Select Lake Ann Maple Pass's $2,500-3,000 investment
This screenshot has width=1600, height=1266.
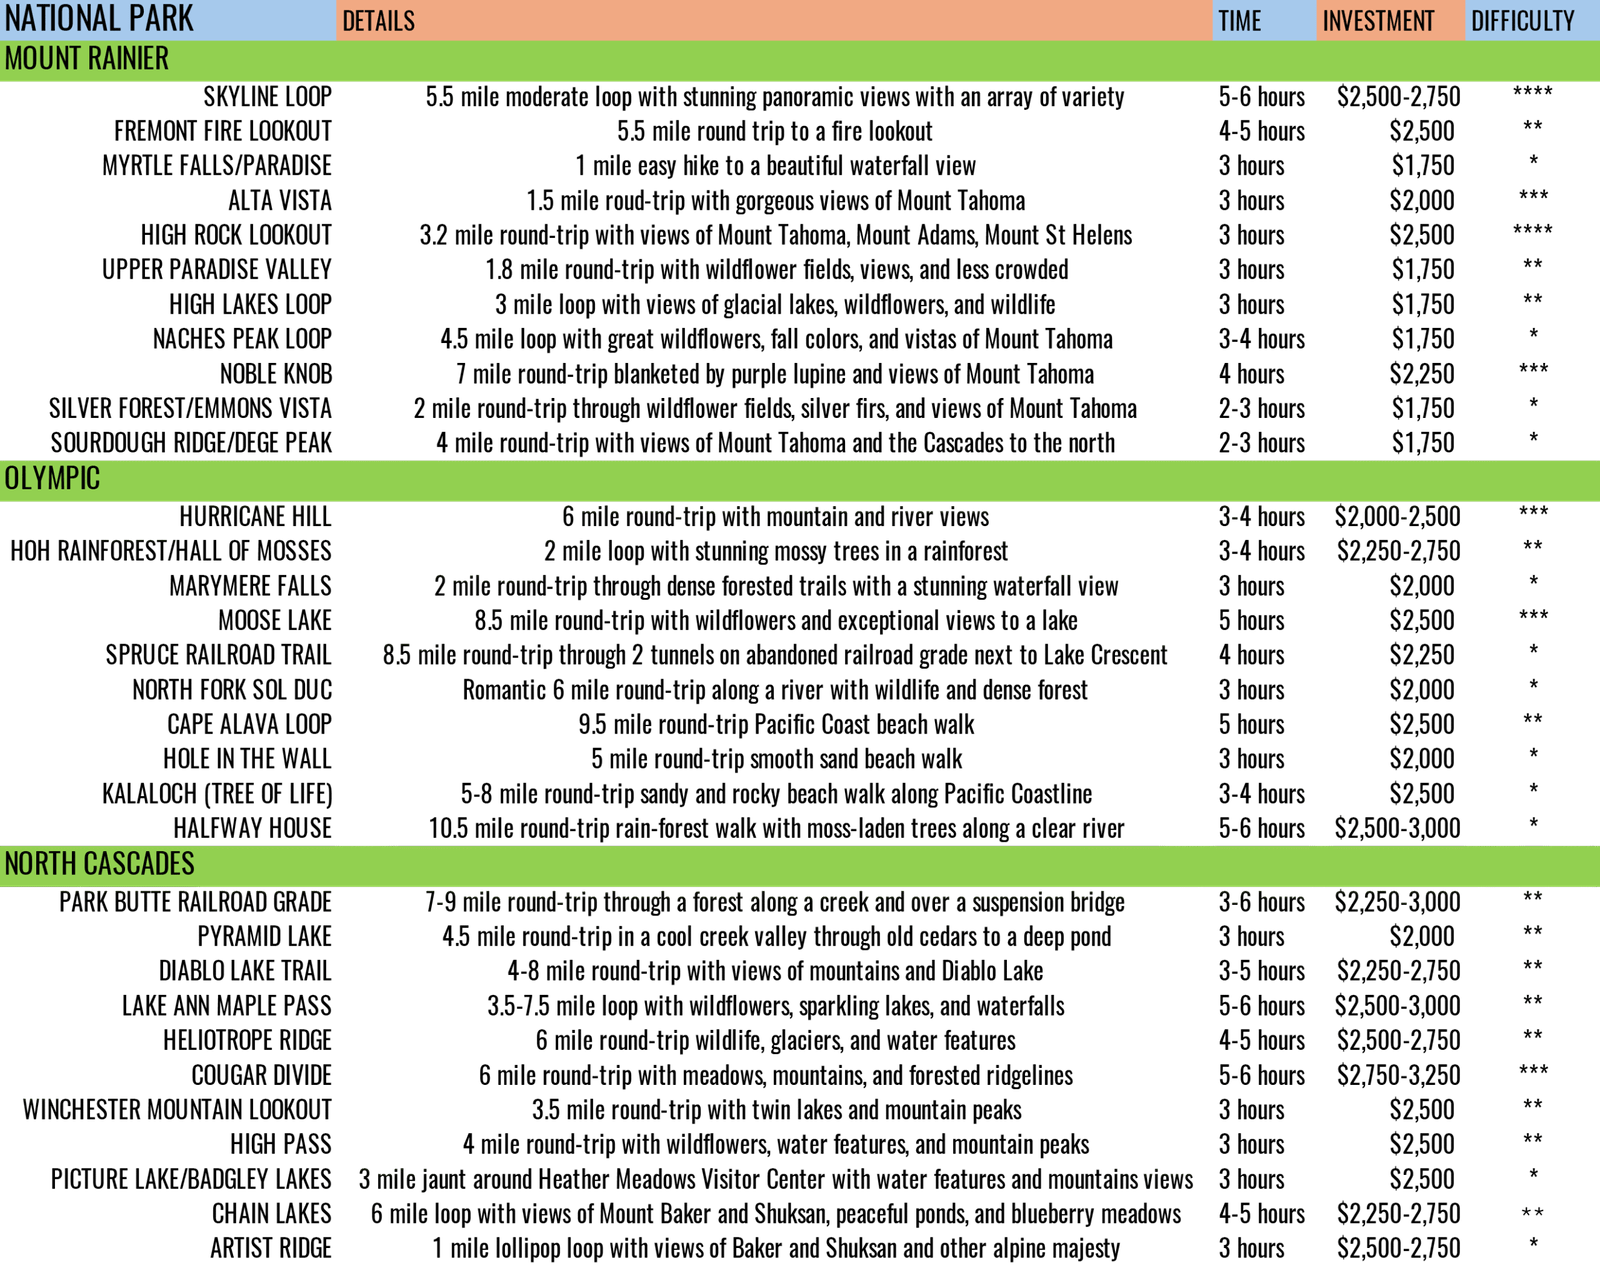click(x=1398, y=1006)
